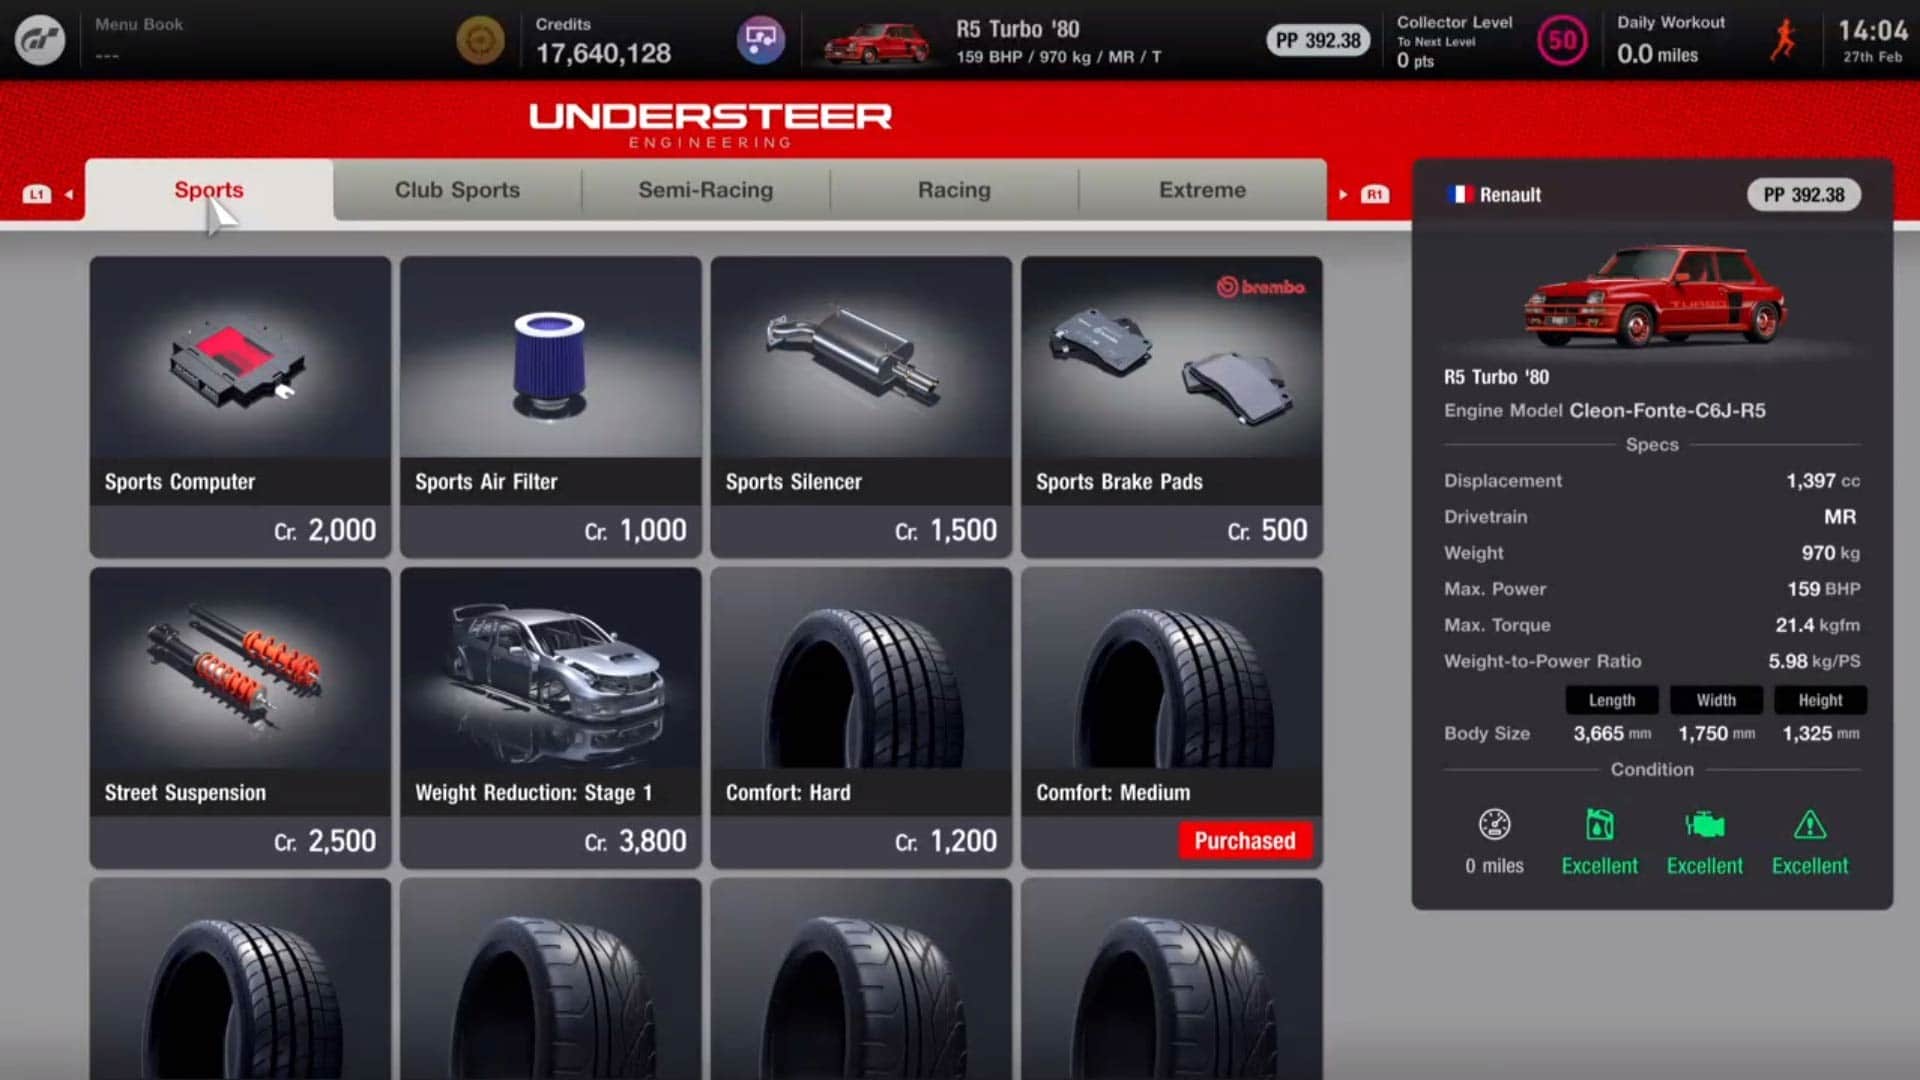Image resolution: width=1920 pixels, height=1080 pixels.
Task: Click the Daily Workout runner icon
Action: coord(1783,40)
